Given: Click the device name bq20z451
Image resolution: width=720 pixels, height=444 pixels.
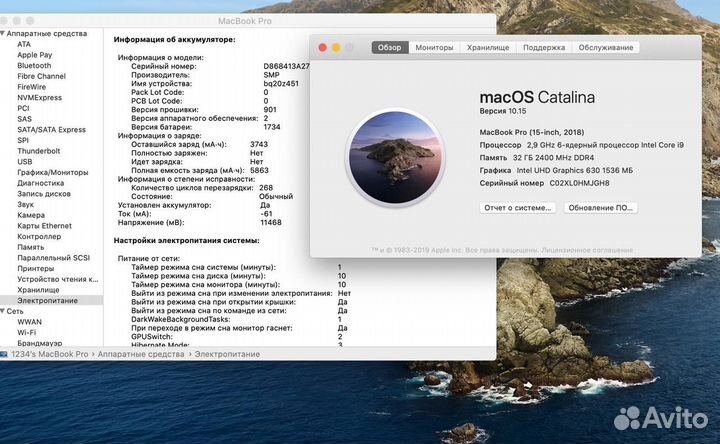Looking at the screenshot, I should coord(281,84).
